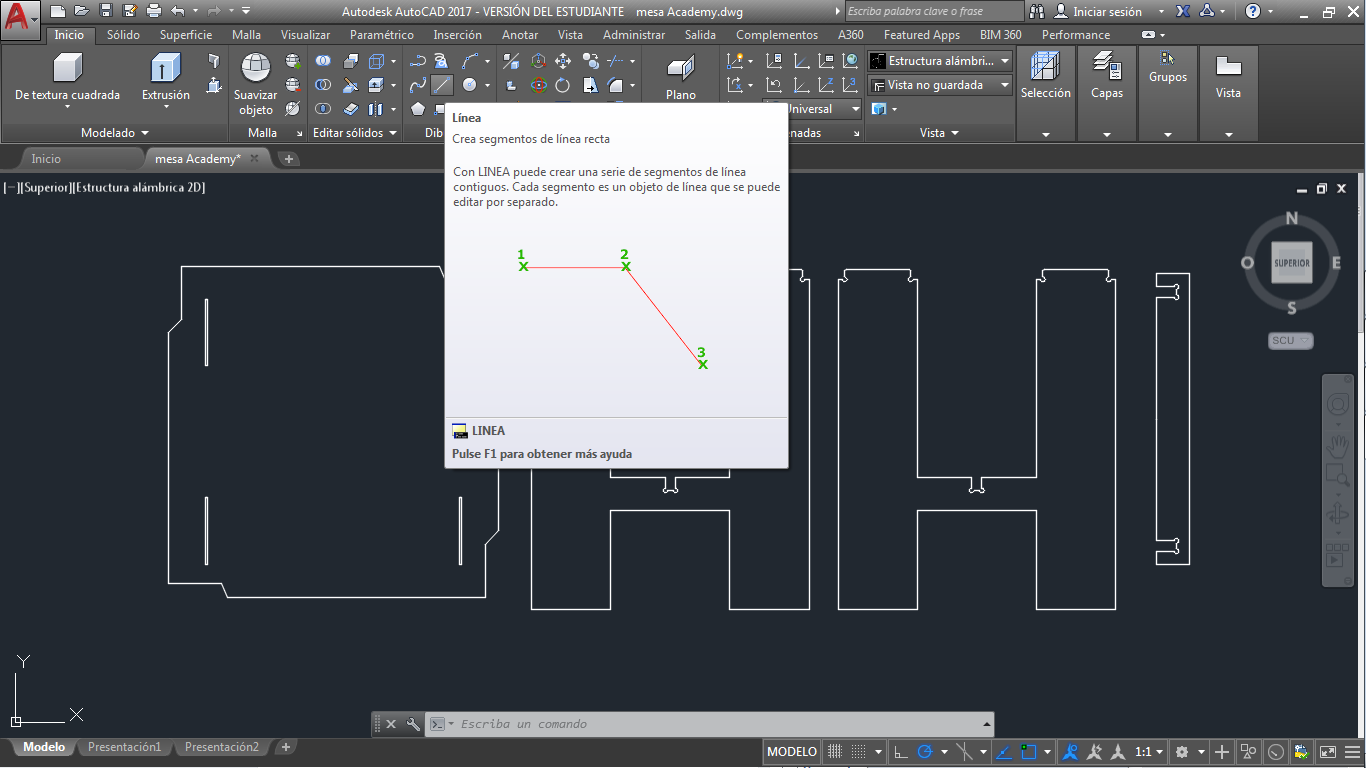
Task: Open the Vista panel folder icon
Action: point(1228,67)
